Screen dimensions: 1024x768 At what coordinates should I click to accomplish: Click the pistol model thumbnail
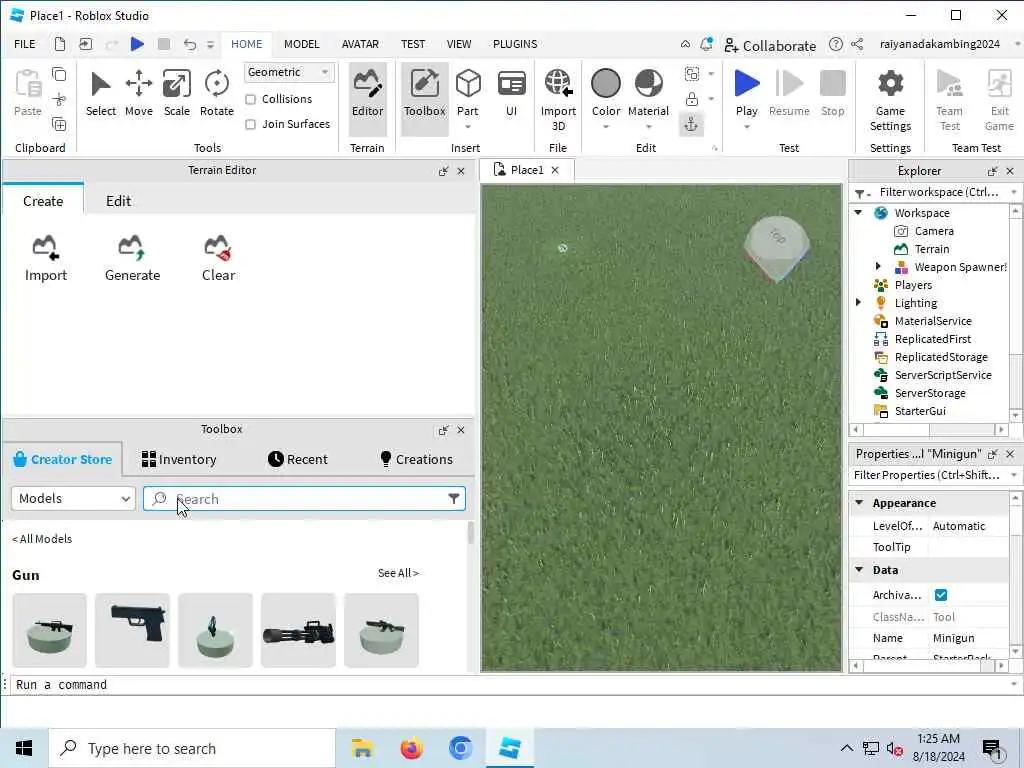coord(132,630)
